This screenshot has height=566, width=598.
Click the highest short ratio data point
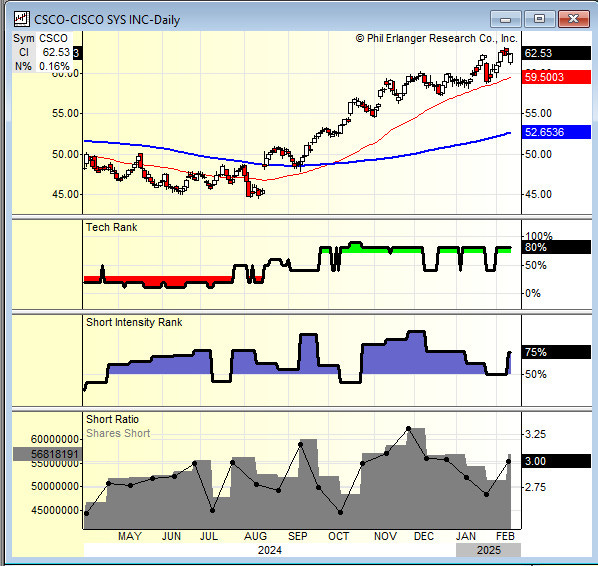click(408, 429)
